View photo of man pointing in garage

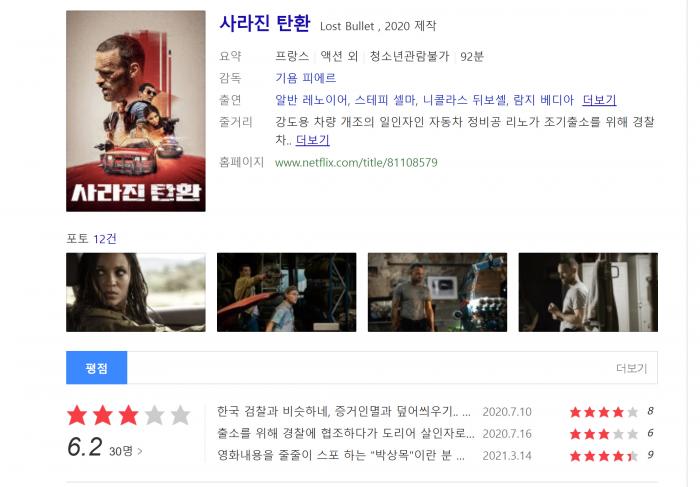[x=287, y=292]
